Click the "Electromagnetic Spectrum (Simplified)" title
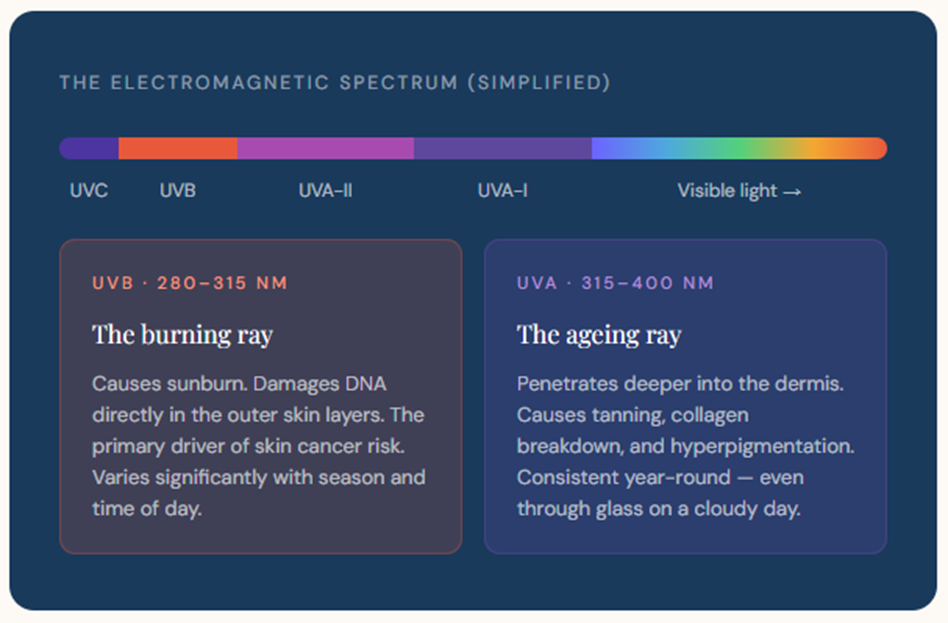 pos(334,82)
